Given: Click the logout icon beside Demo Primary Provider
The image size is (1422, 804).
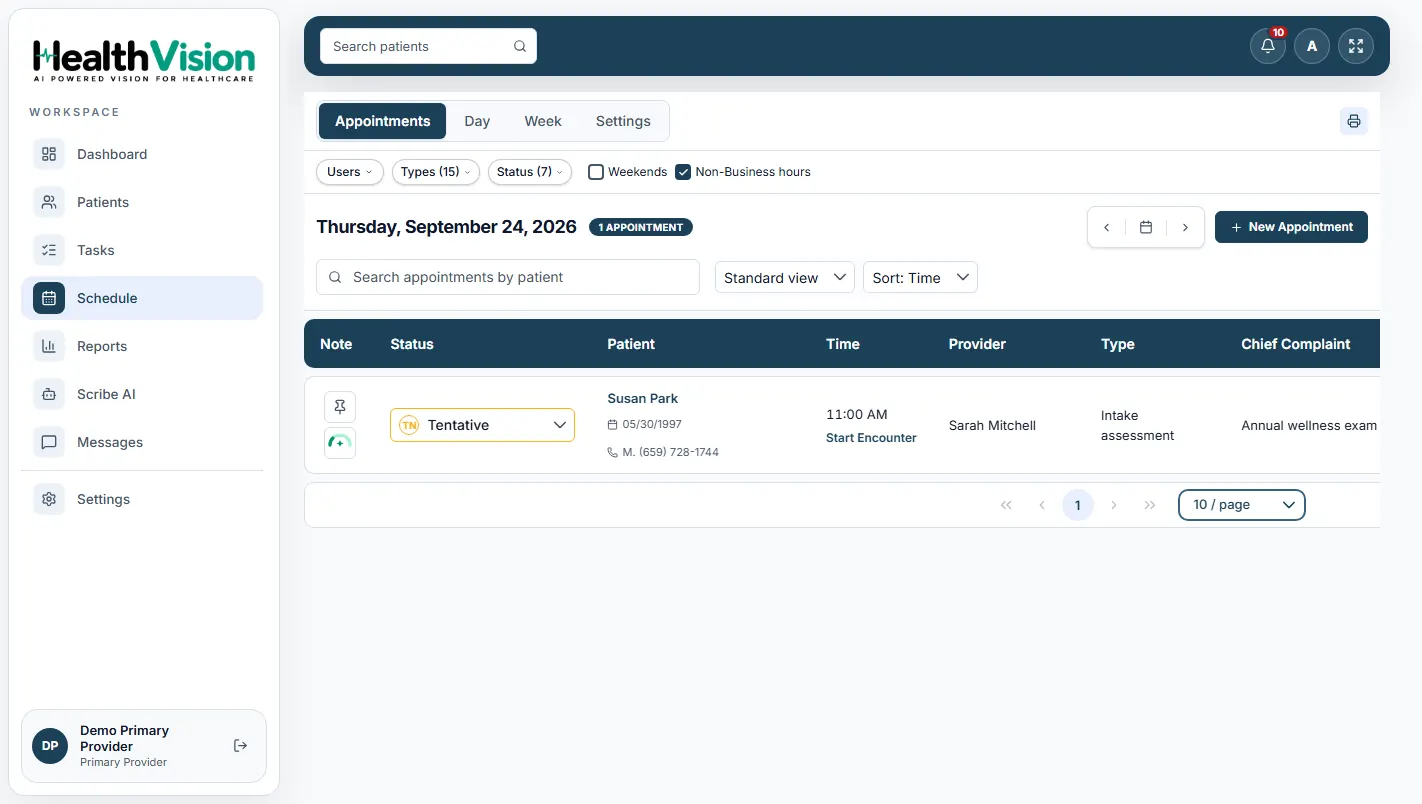Looking at the screenshot, I should 240,746.
